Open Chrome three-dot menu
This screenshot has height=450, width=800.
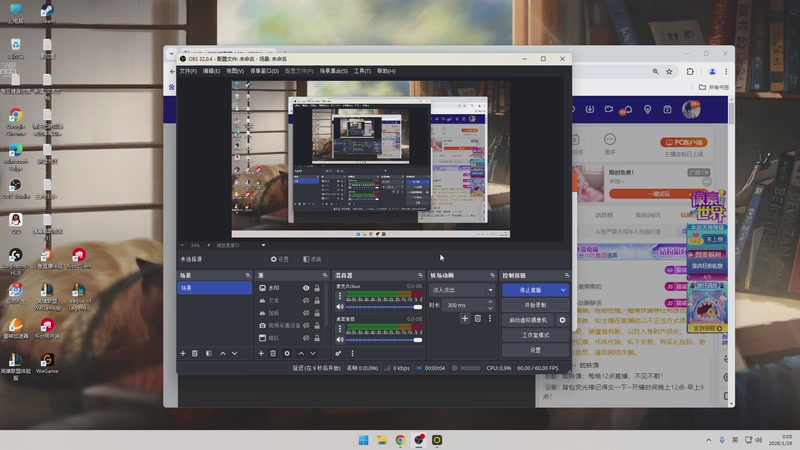(x=726, y=71)
